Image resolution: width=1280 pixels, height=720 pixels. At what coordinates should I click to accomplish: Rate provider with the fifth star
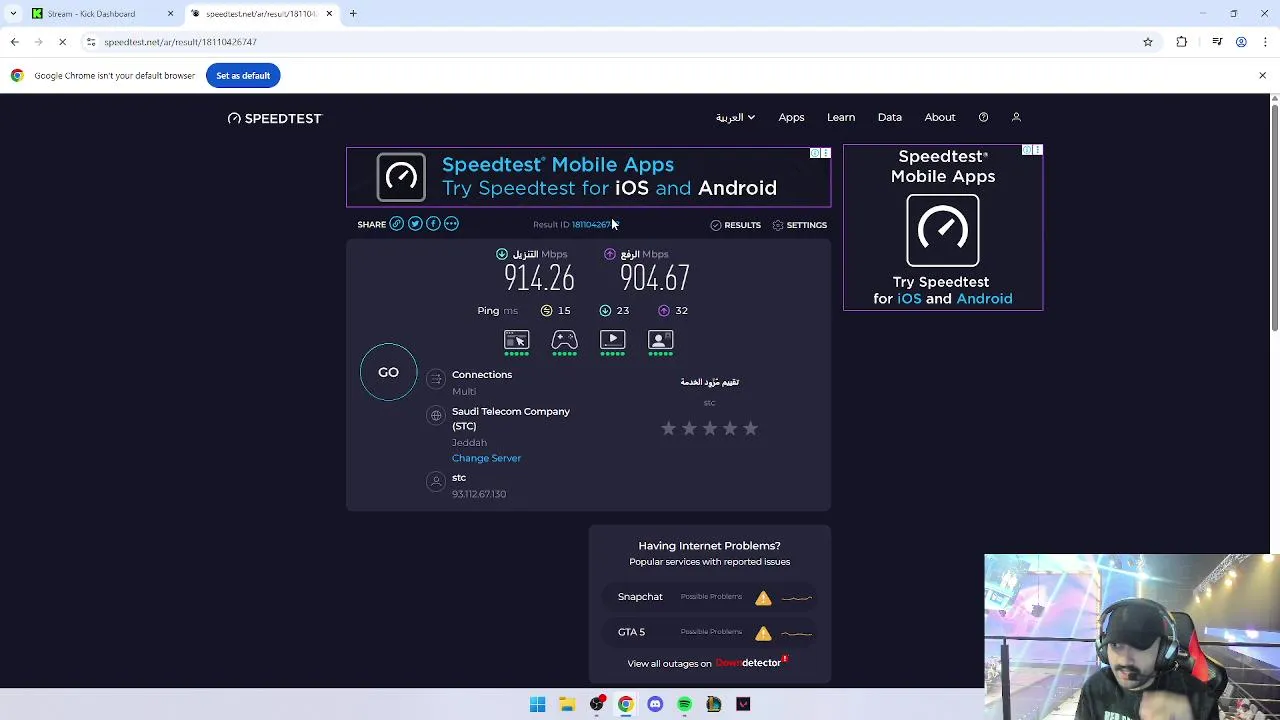tap(750, 428)
